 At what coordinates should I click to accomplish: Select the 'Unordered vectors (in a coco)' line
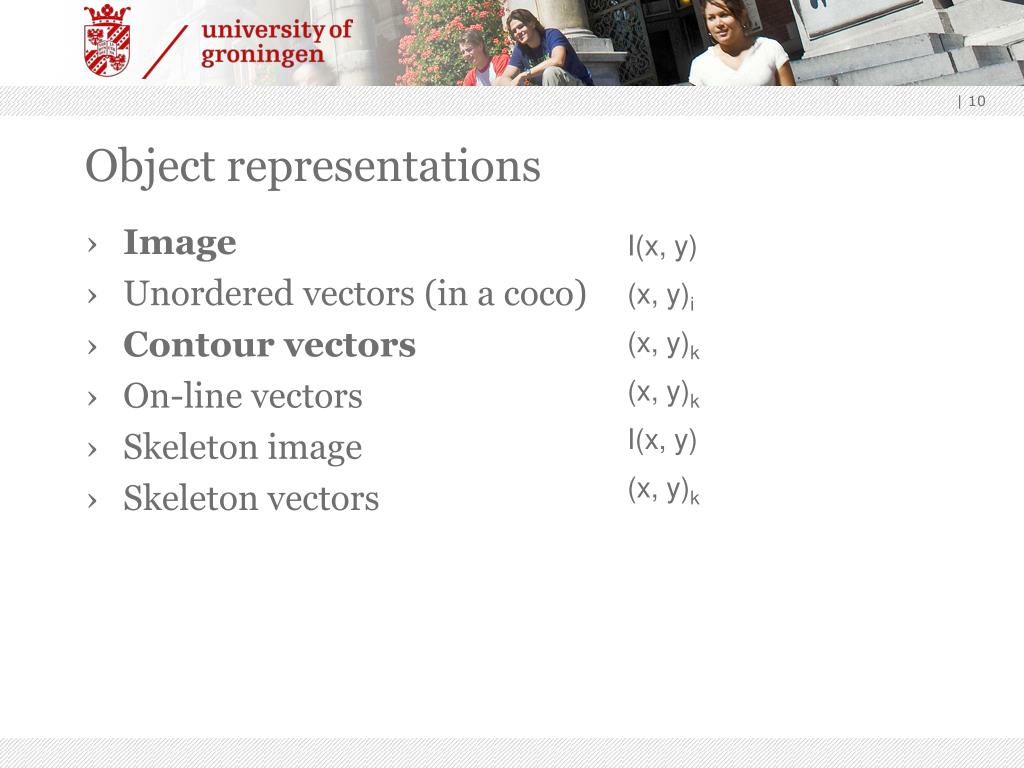click(x=355, y=294)
